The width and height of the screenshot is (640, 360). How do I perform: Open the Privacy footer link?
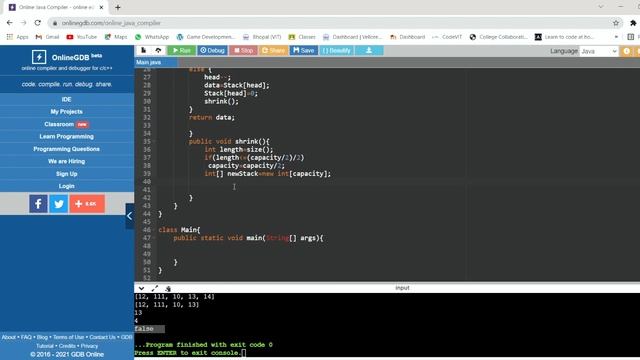point(89,346)
